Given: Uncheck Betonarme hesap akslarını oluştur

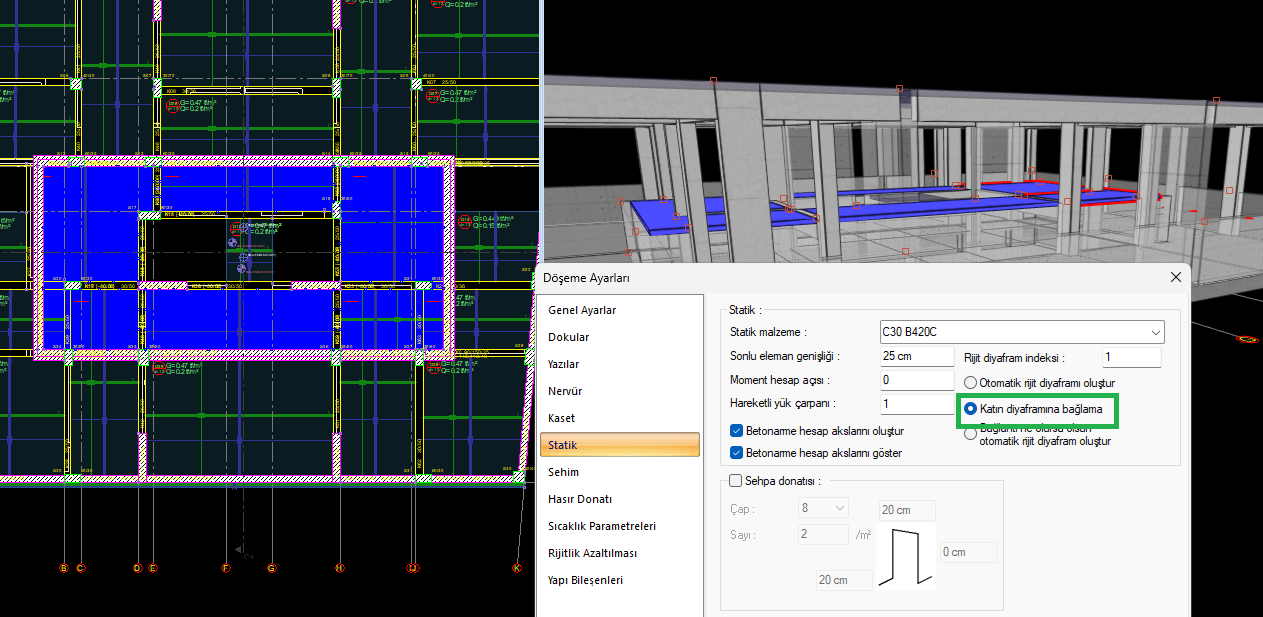Looking at the screenshot, I should tap(737, 432).
